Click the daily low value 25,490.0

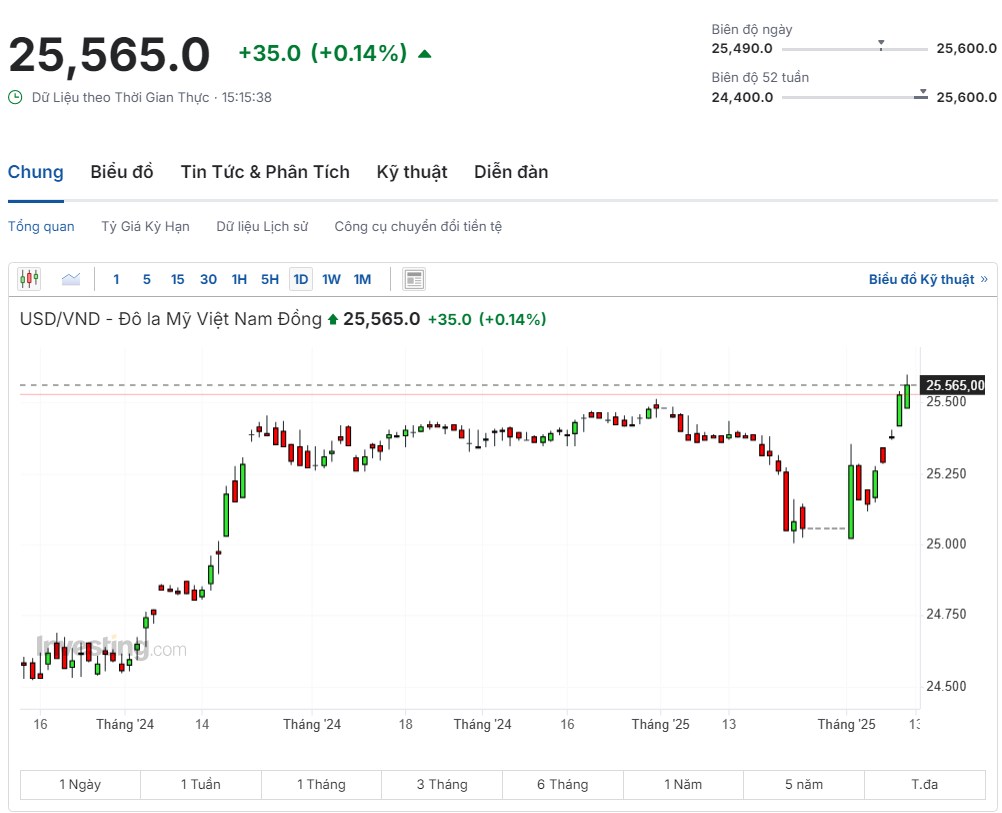742,48
